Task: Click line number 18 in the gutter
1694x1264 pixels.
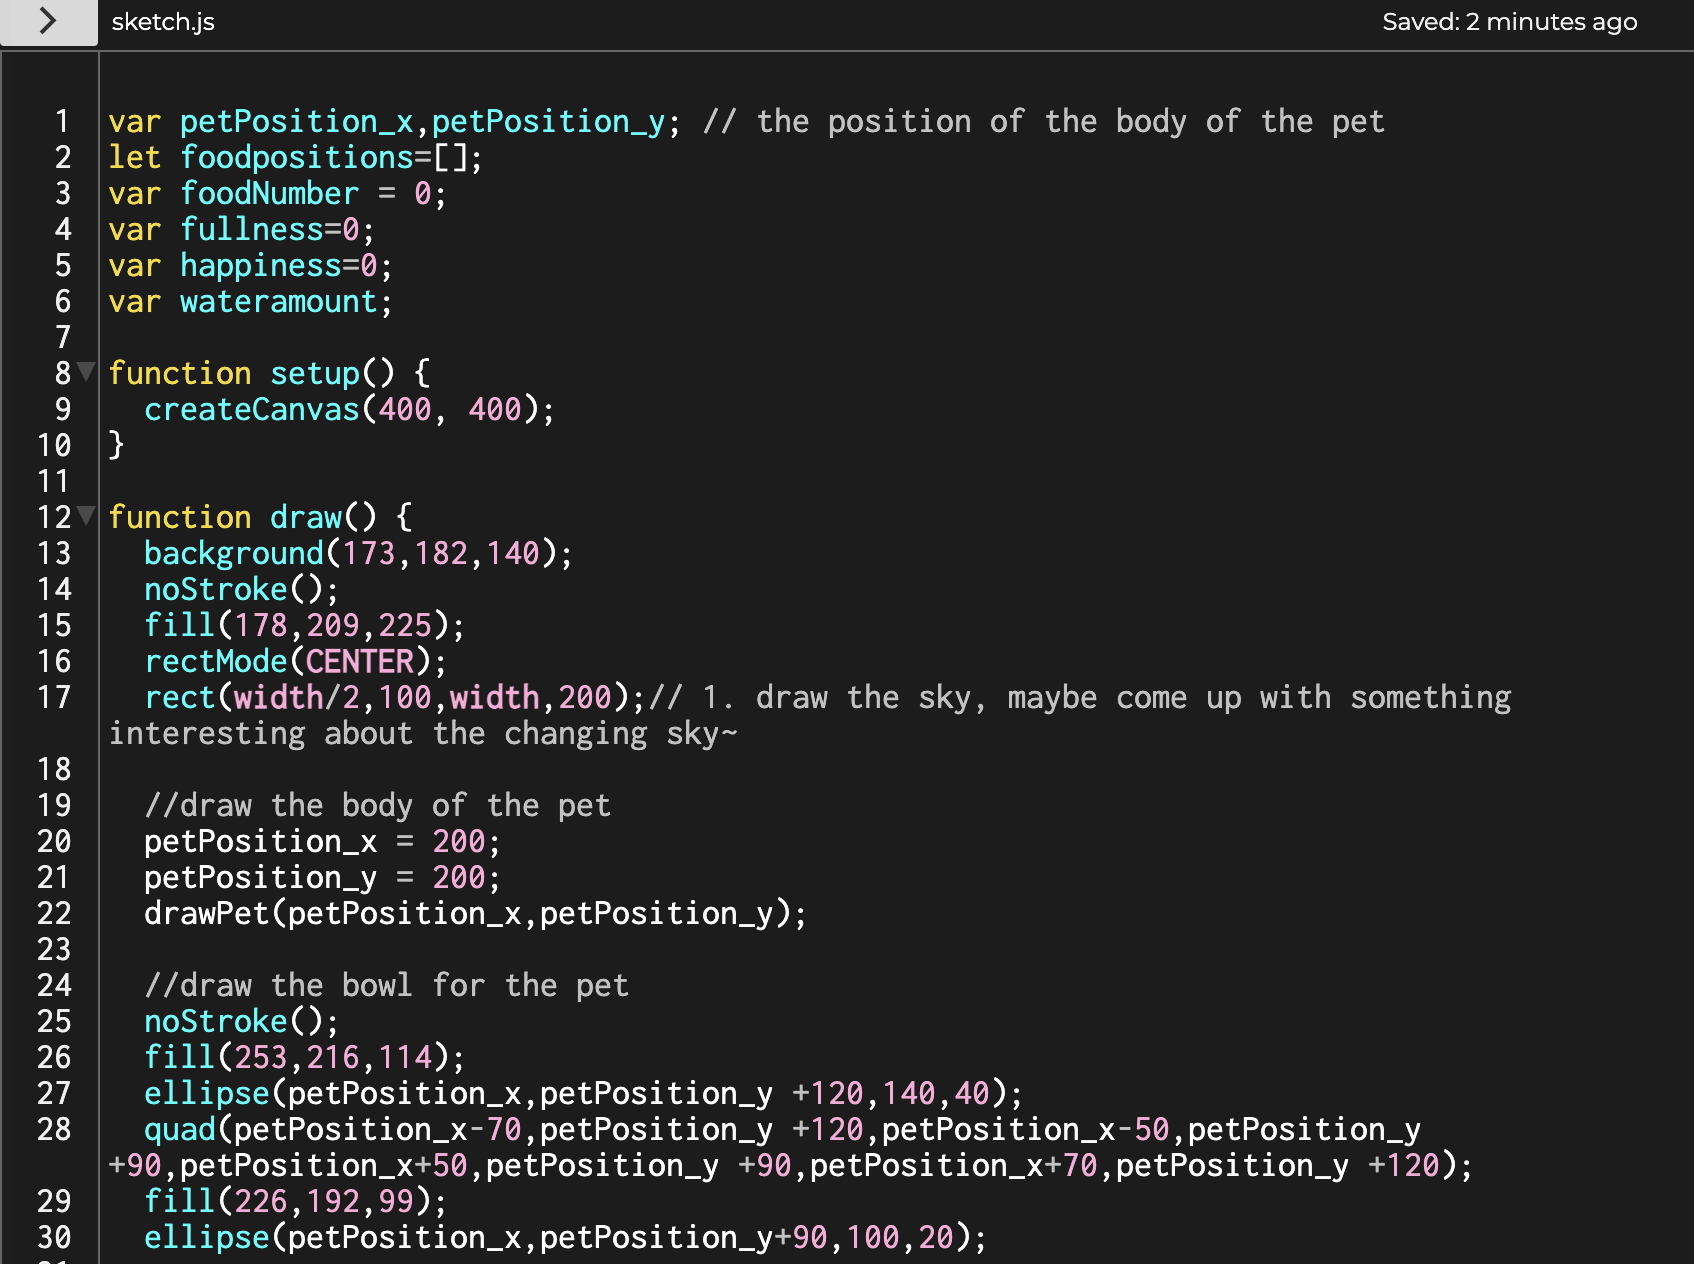Action: click(x=53, y=770)
